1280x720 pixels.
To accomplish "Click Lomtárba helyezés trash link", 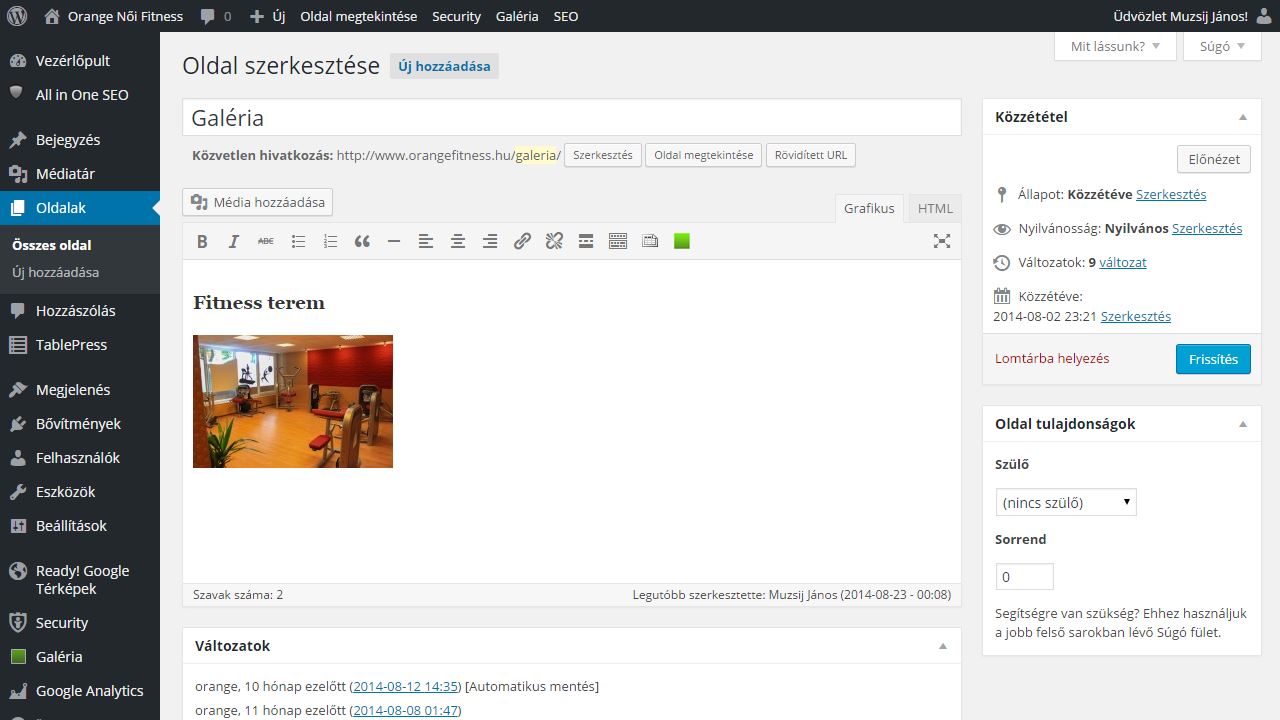I will pyautogui.click(x=1052, y=358).
